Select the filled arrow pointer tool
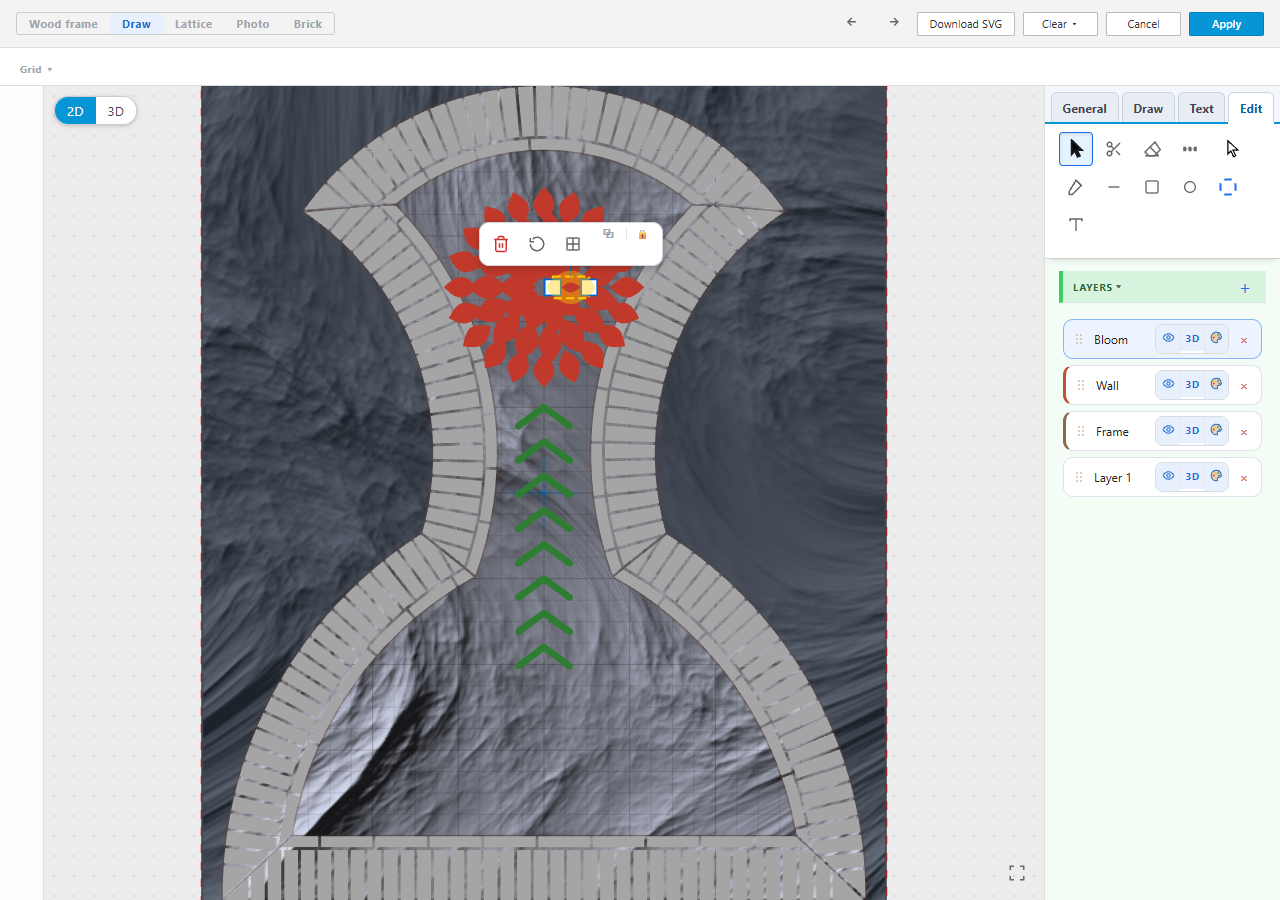Viewport: 1280px width, 900px height. point(1076,149)
